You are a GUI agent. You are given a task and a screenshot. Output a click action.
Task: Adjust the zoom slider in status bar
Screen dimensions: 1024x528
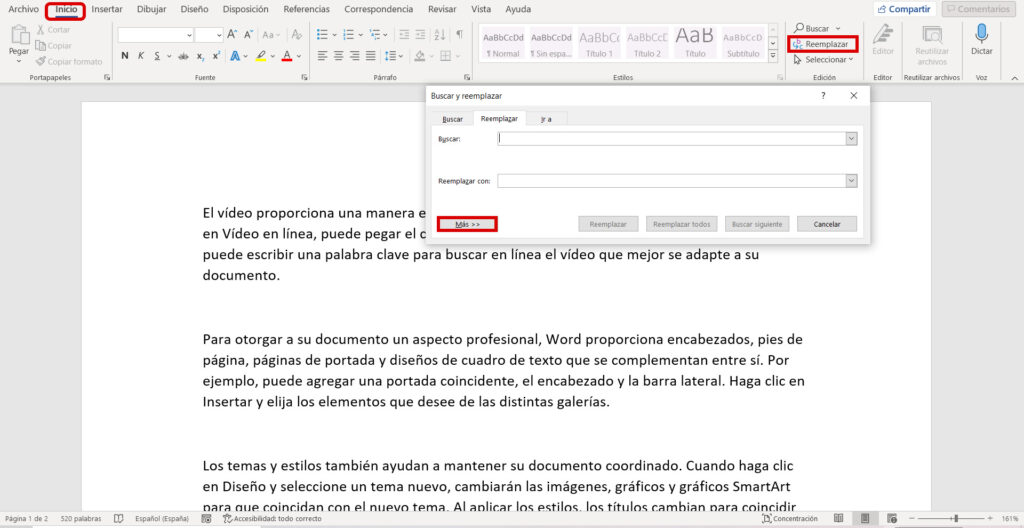[954, 519]
